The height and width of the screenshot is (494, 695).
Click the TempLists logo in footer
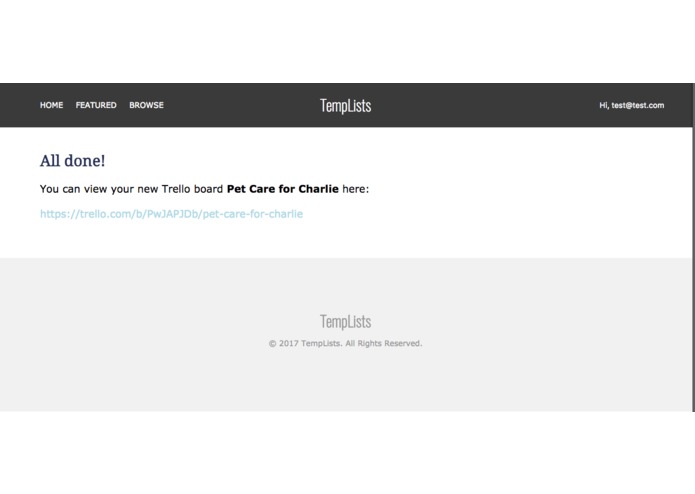coord(346,322)
